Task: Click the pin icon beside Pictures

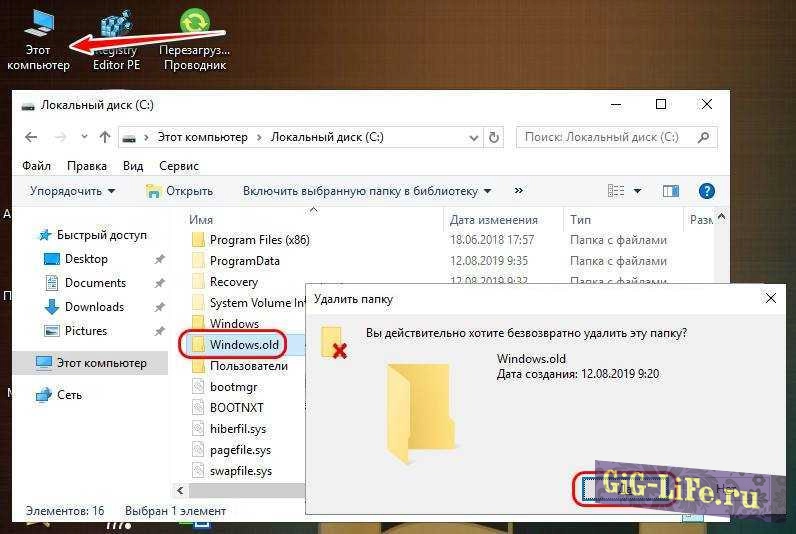Action: (x=159, y=331)
